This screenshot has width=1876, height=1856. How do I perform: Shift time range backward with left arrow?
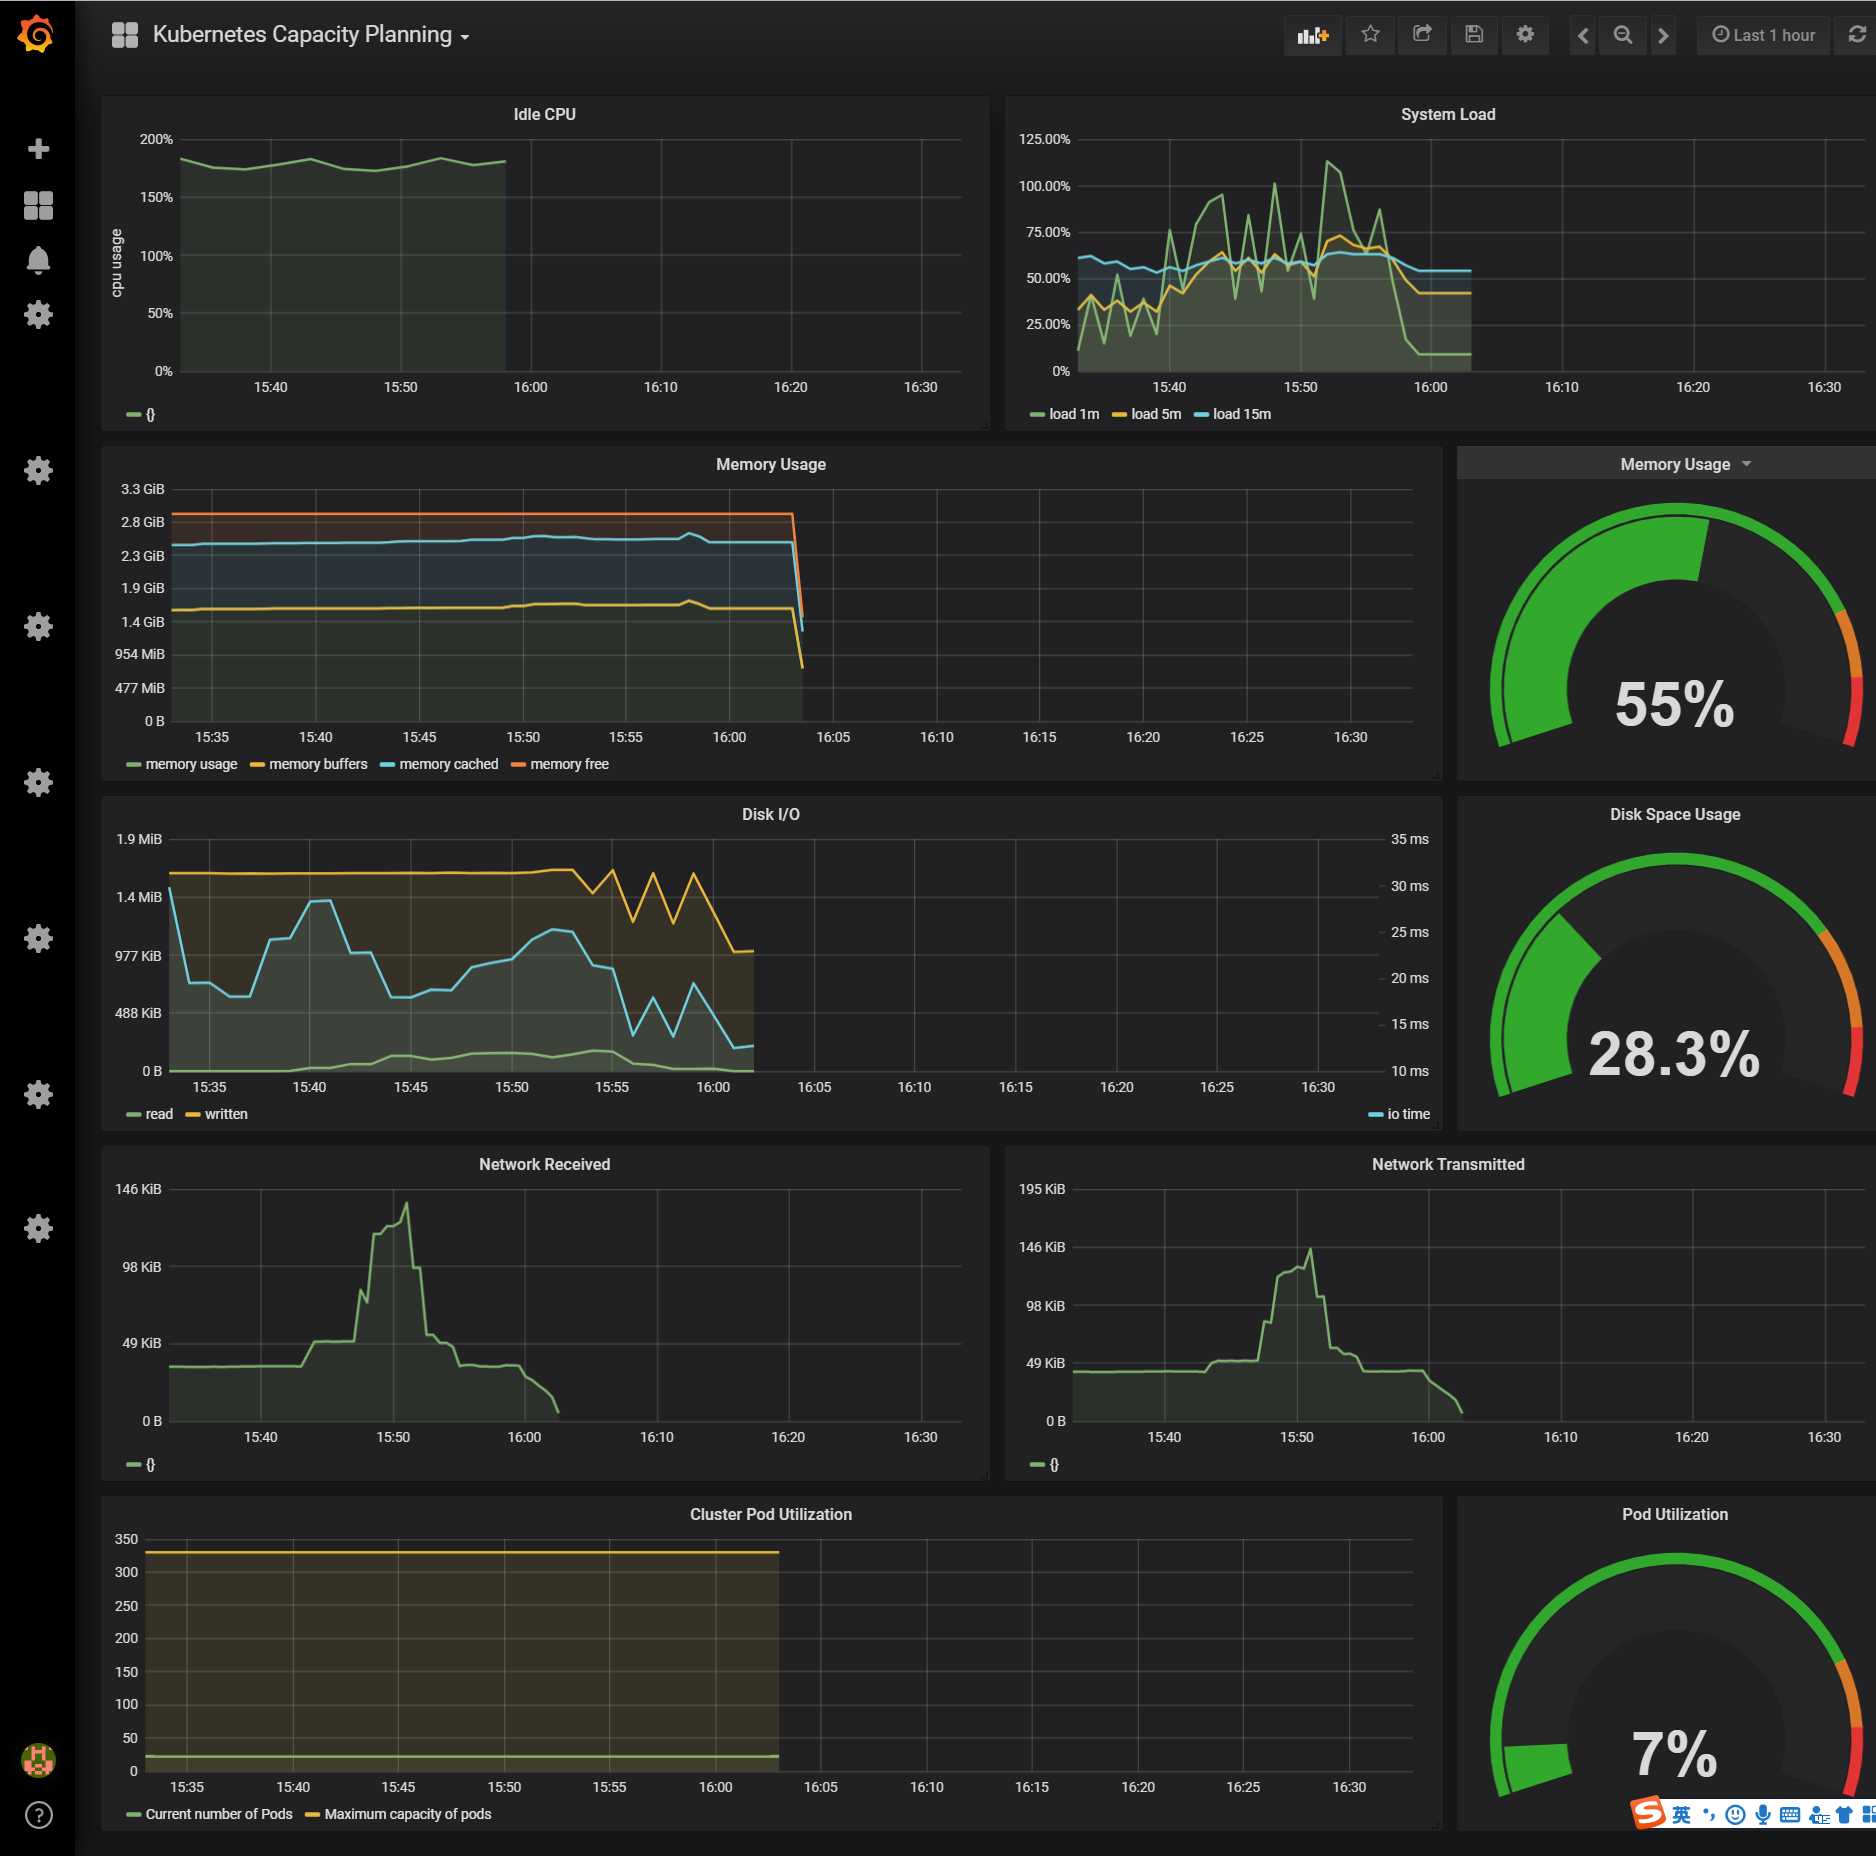pos(1583,35)
